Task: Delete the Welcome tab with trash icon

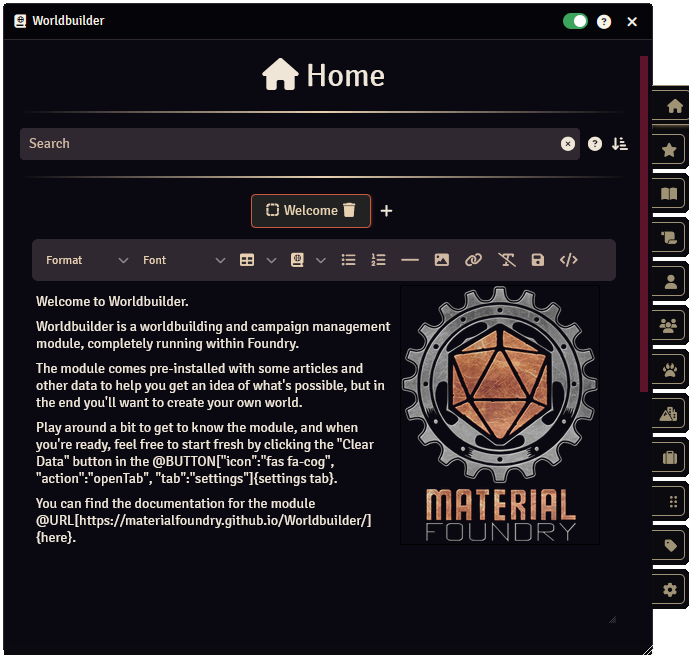Action: [349, 210]
